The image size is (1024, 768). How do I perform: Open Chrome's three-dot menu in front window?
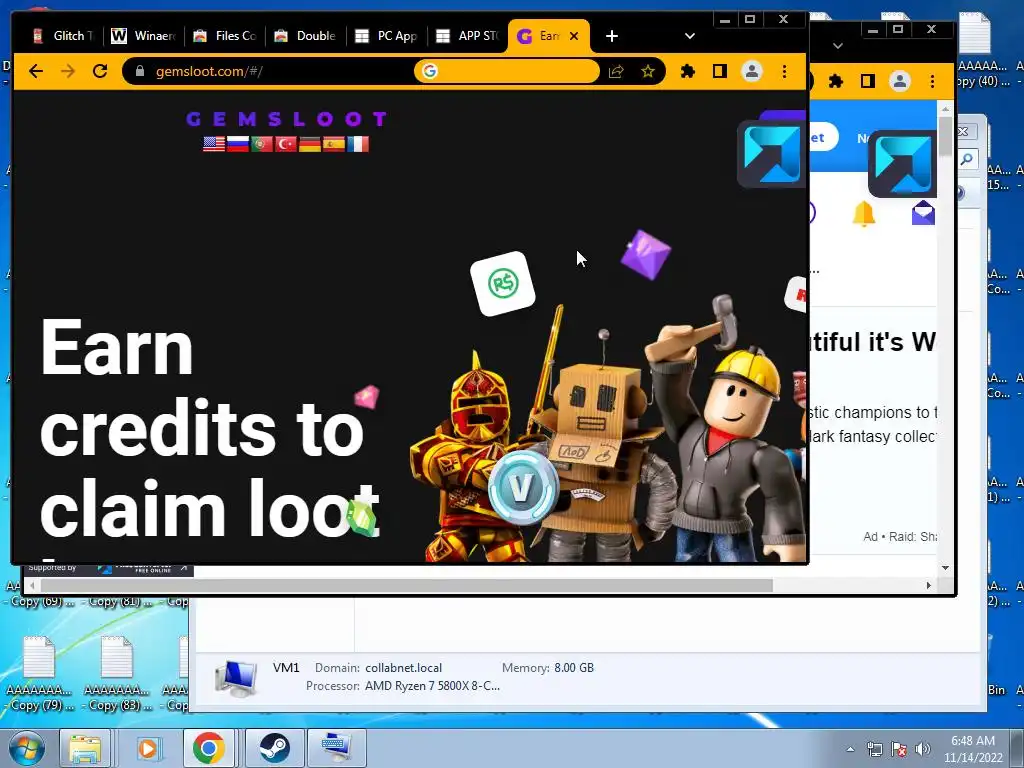tap(784, 71)
